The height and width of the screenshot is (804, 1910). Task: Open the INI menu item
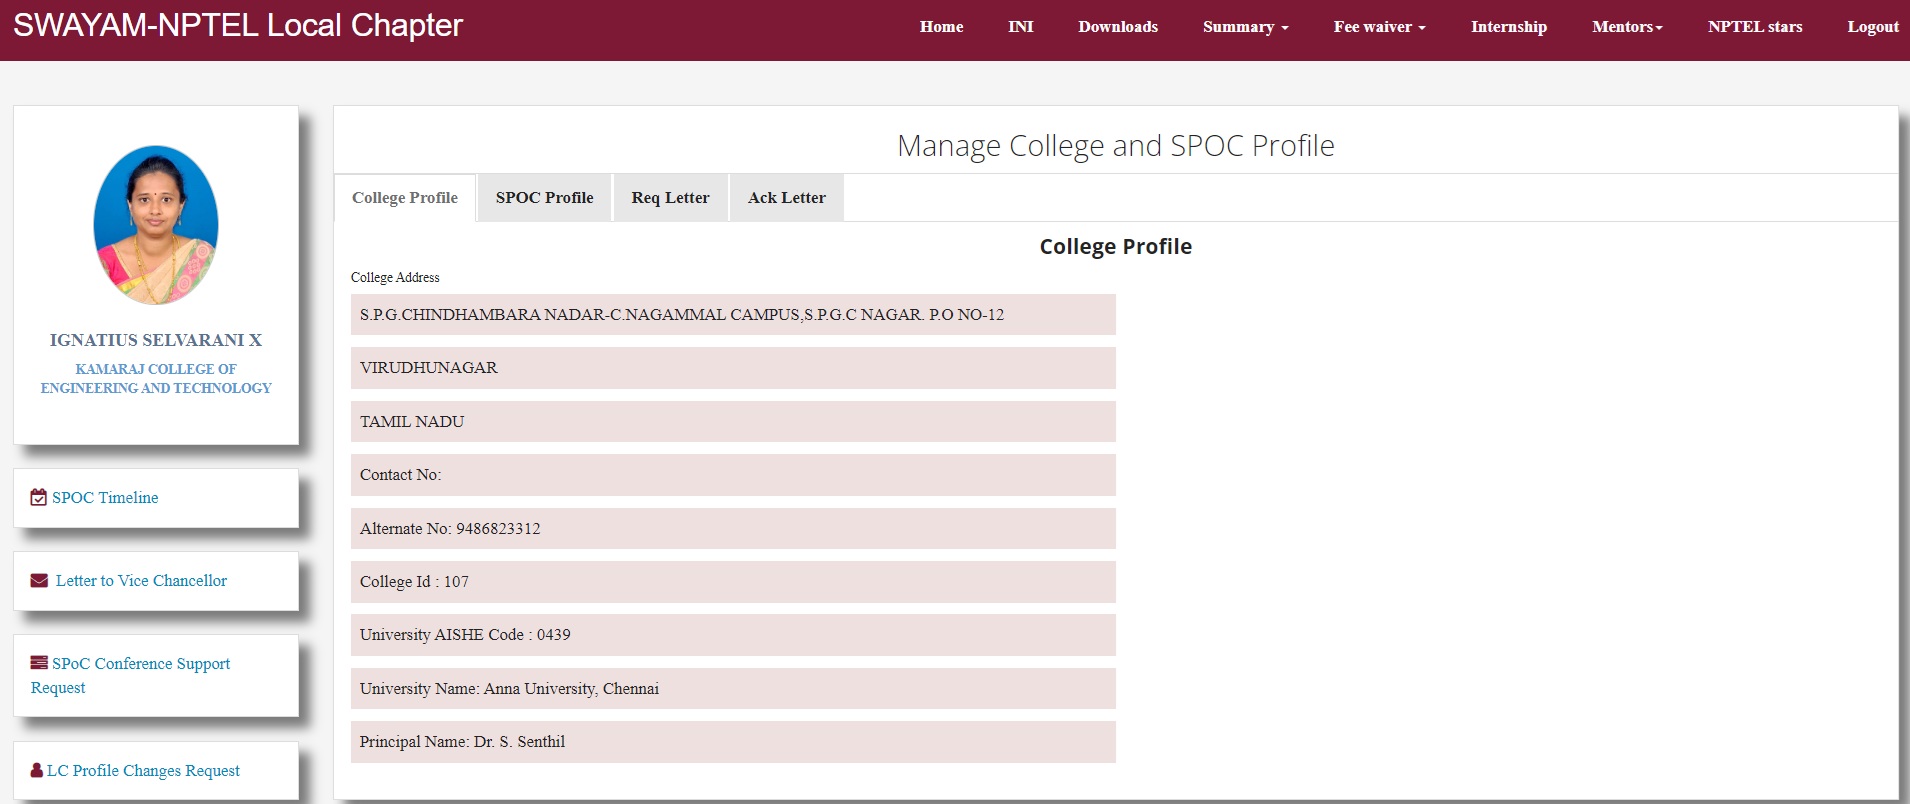[x=1020, y=27]
